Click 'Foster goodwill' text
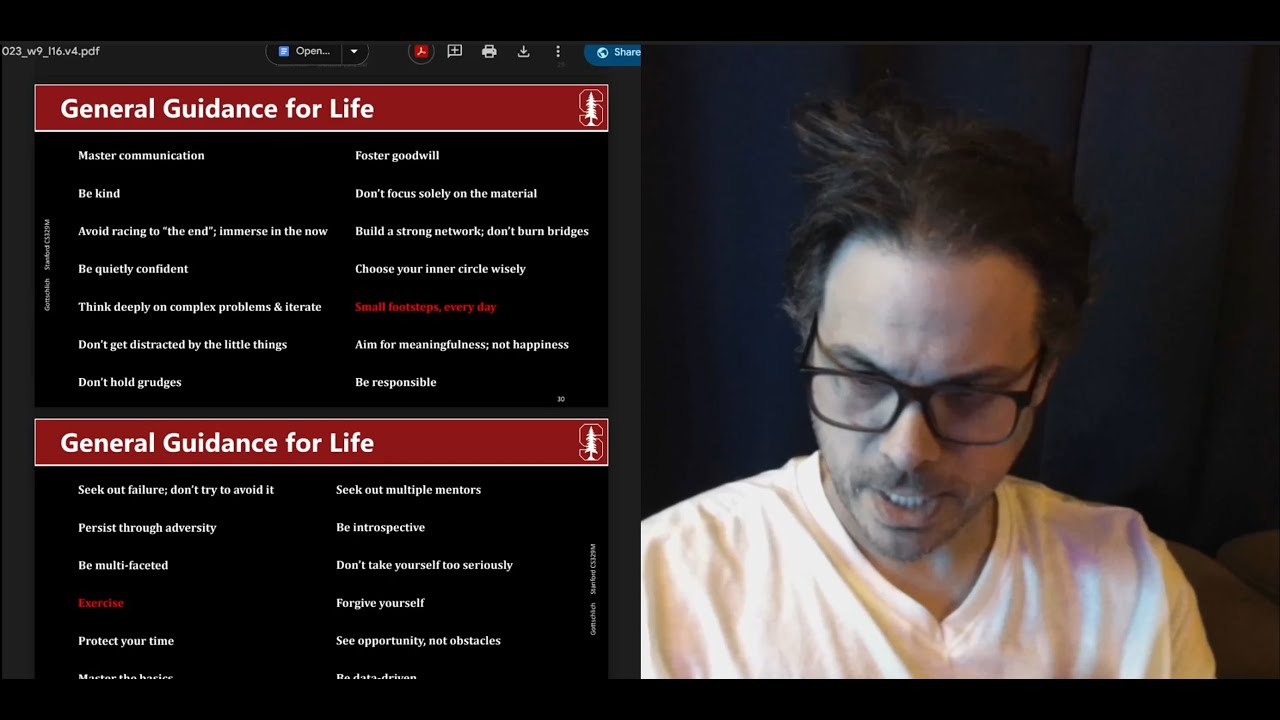The width and height of the screenshot is (1280, 720). (397, 155)
